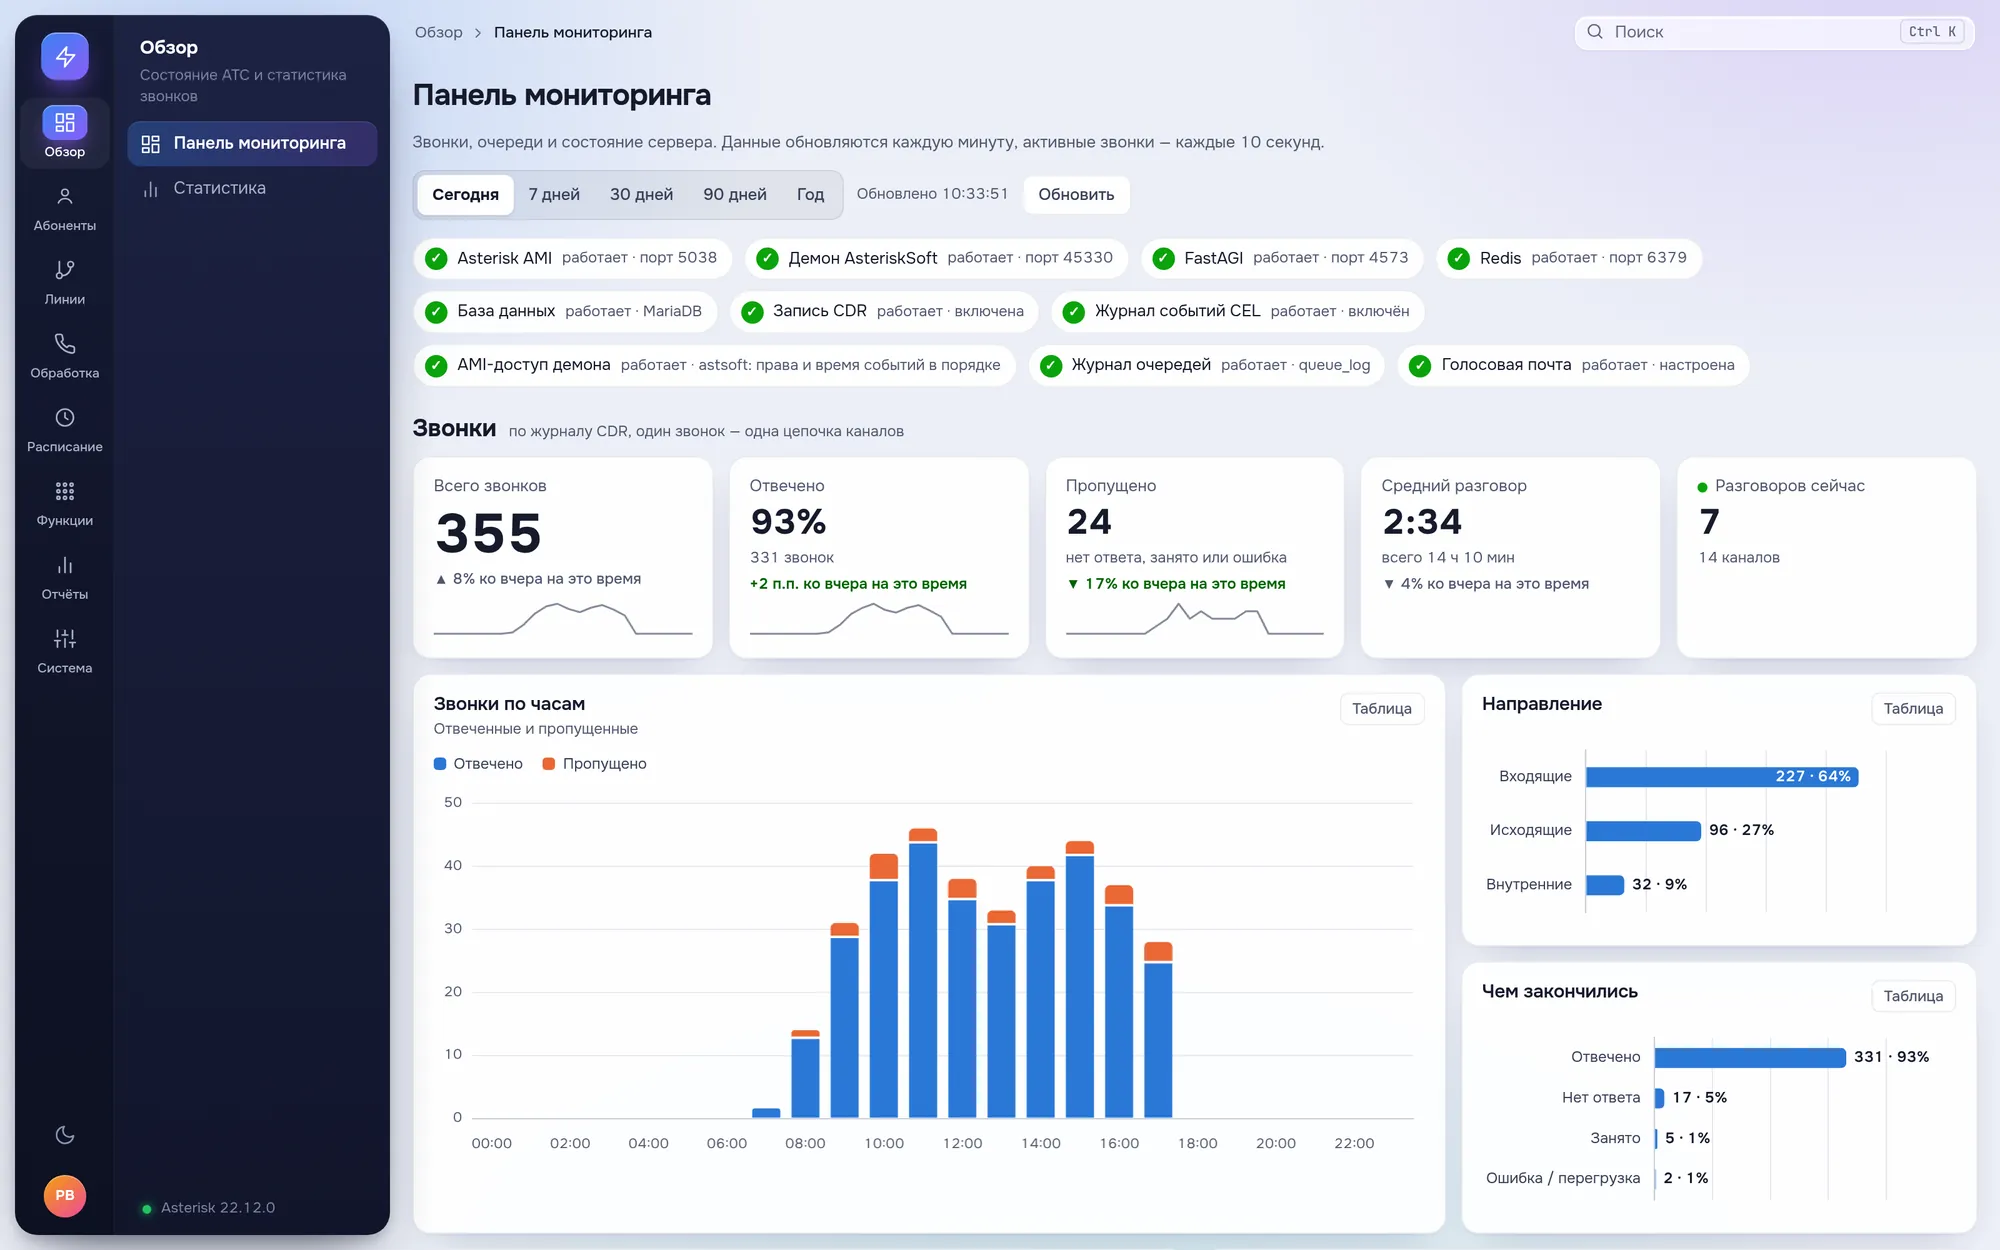2000x1250 pixels.
Task: Click the search magnifier icon
Action: (1595, 32)
